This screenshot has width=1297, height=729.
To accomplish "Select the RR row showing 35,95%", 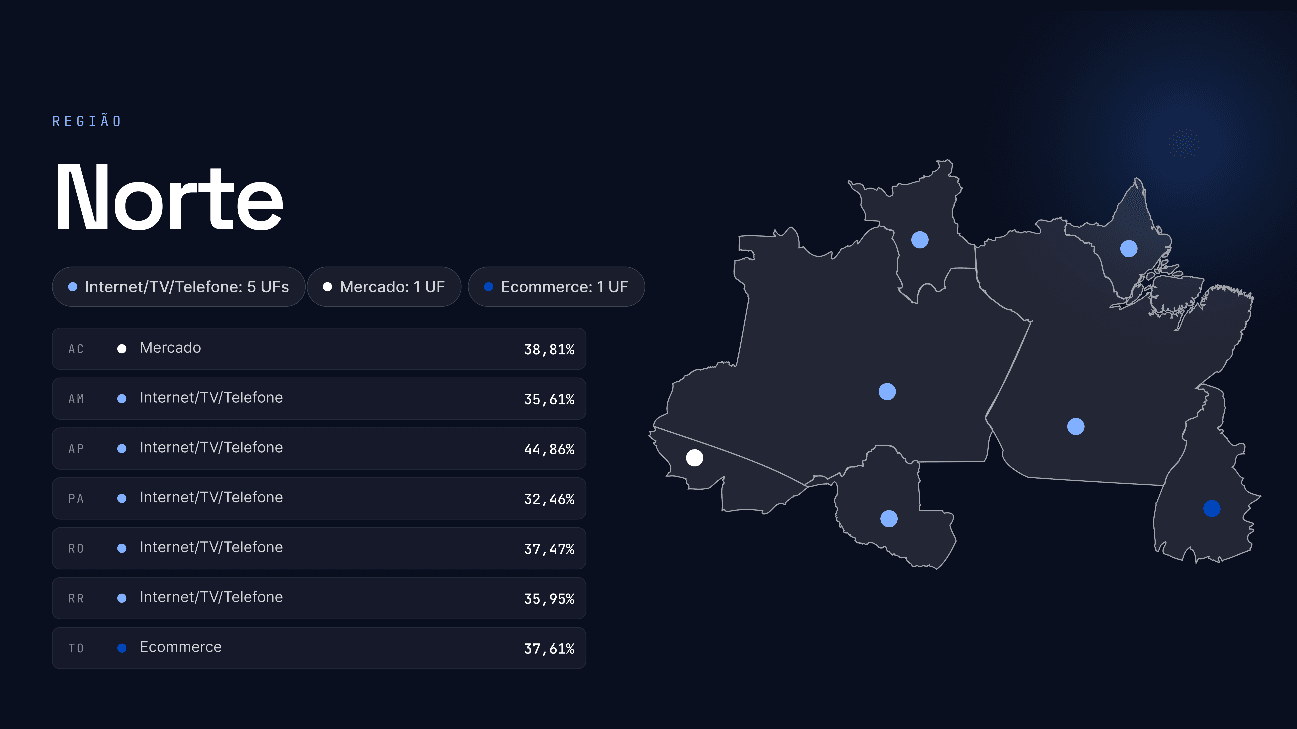I will (319, 598).
